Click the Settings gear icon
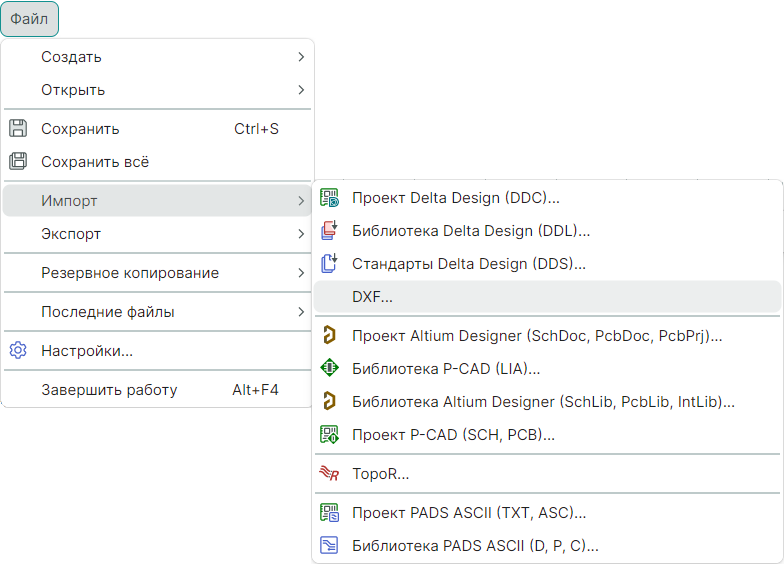 pyautogui.click(x=17, y=351)
